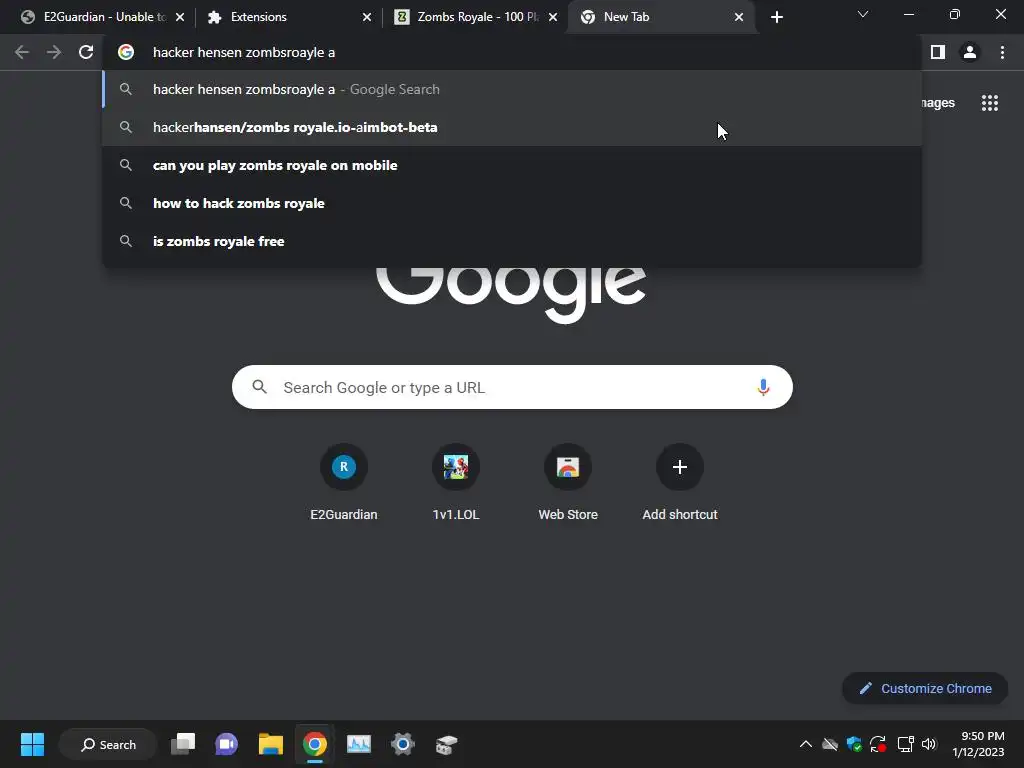Pick suggestion 'is zombs royale free'
Image resolution: width=1024 pixels, height=768 pixels.
512,241
